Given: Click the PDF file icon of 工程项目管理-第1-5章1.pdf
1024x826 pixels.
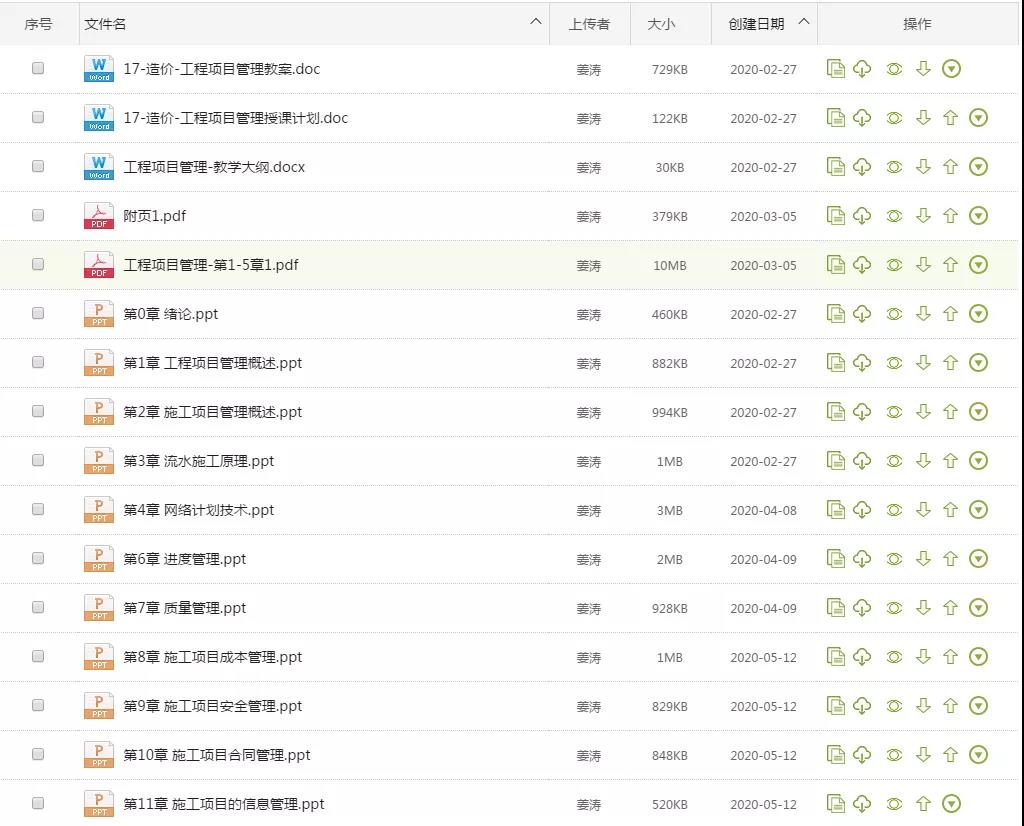Looking at the screenshot, I should [99, 265].
